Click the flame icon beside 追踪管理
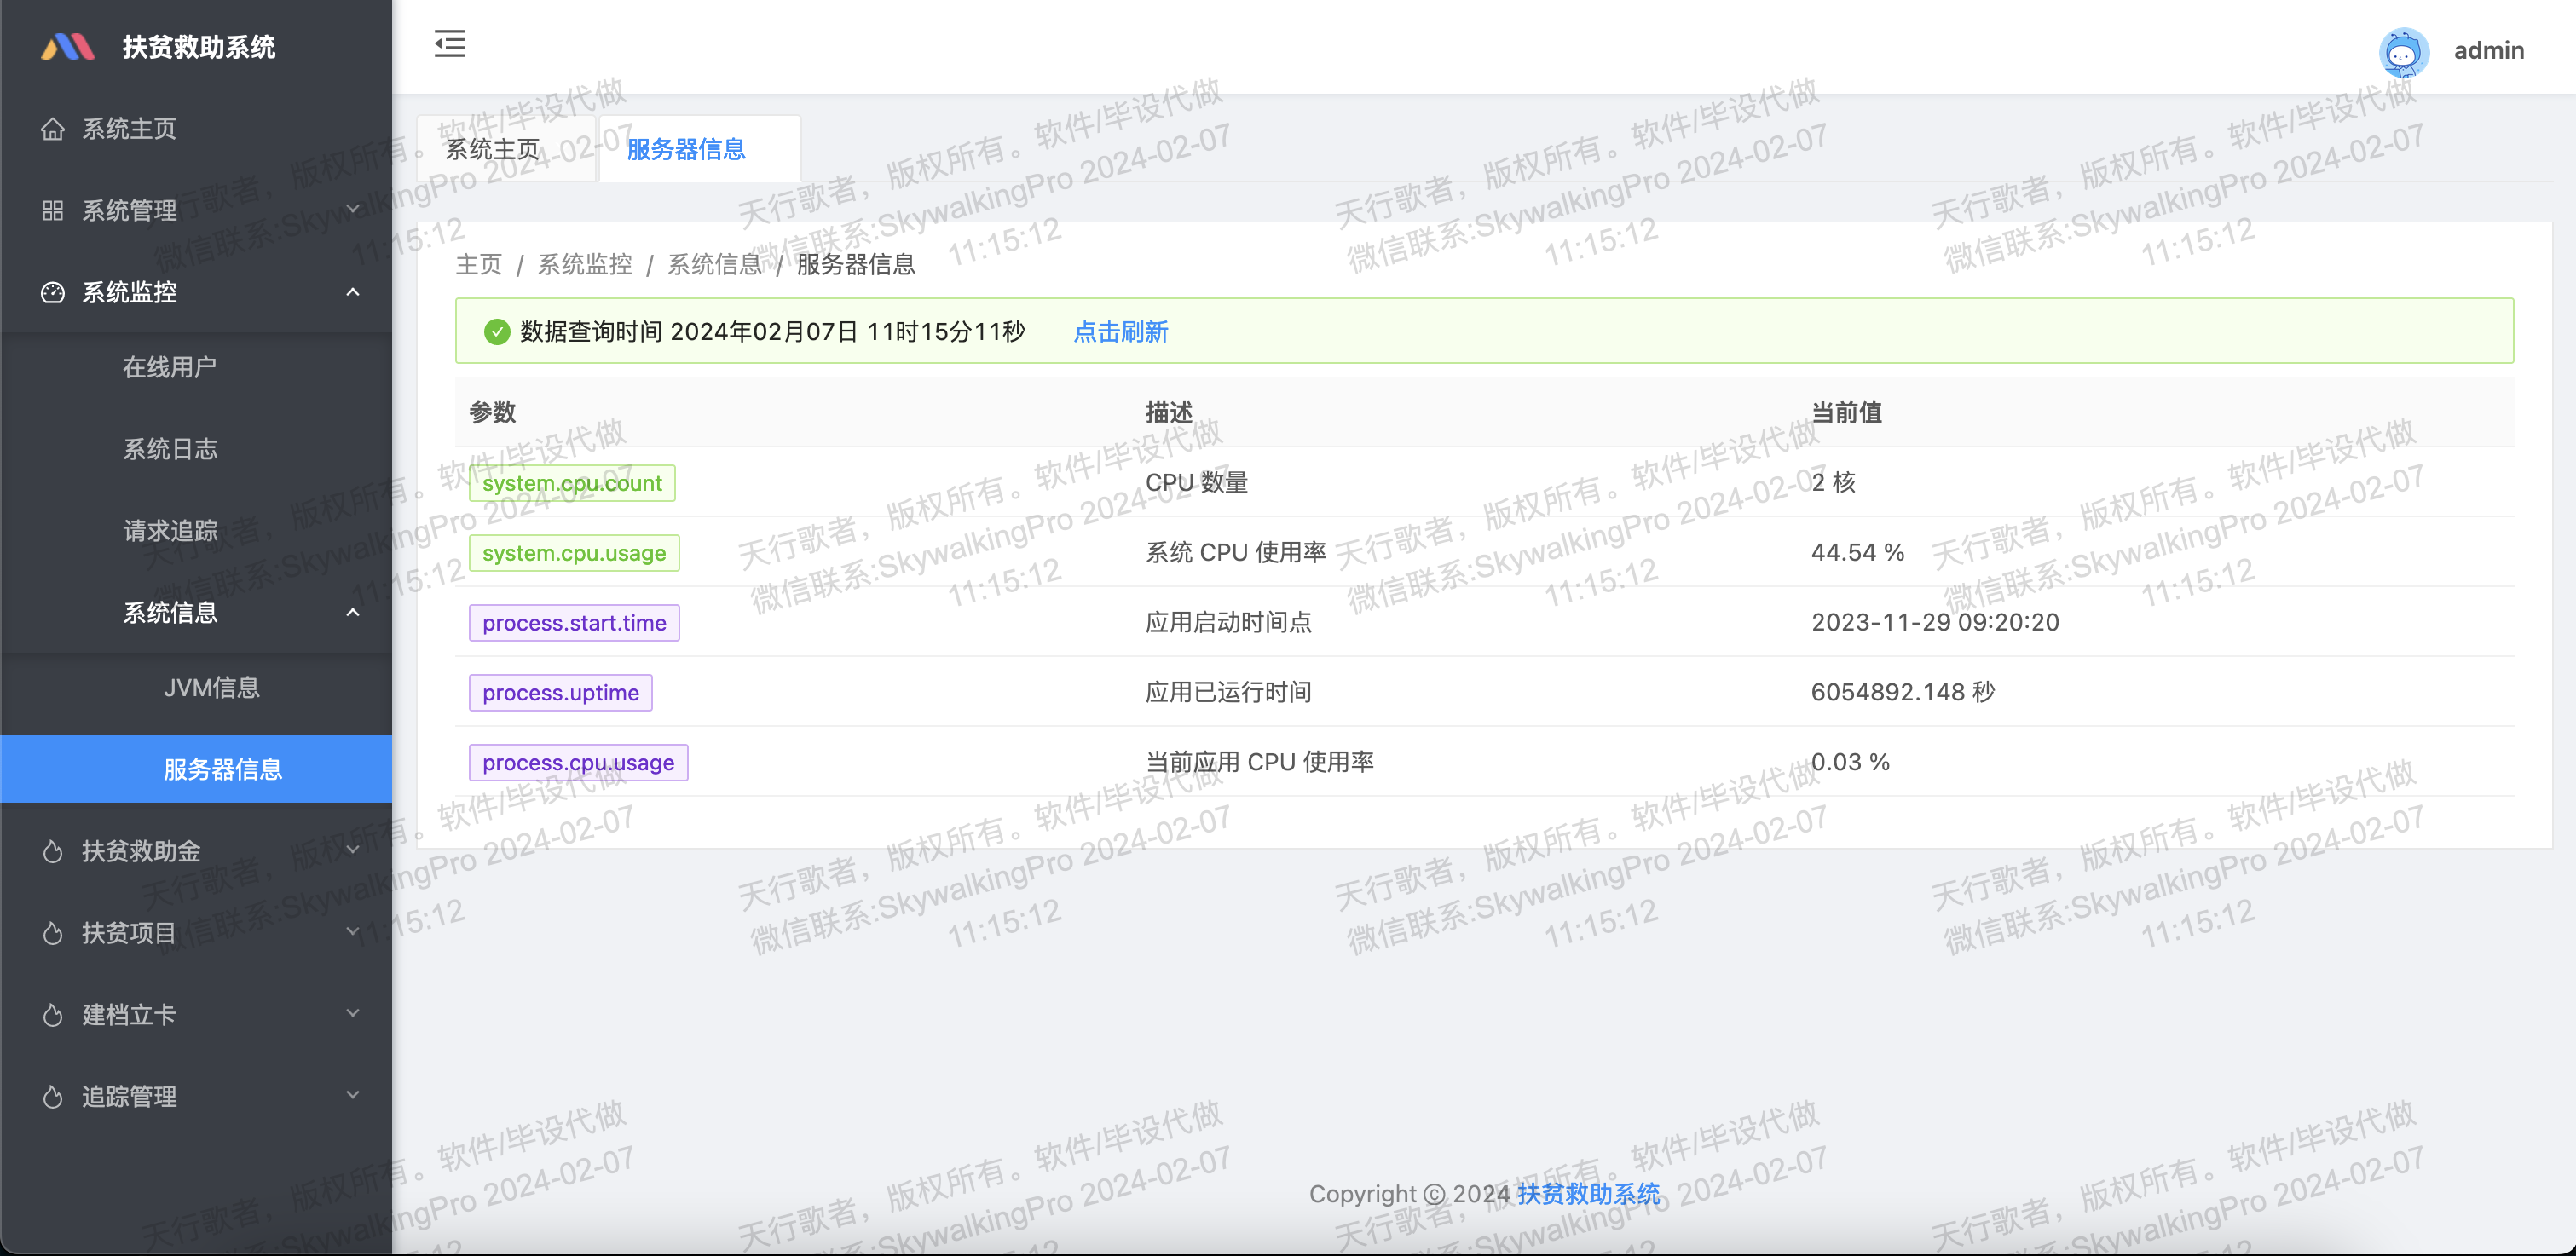 click(x=53, y=1098)
